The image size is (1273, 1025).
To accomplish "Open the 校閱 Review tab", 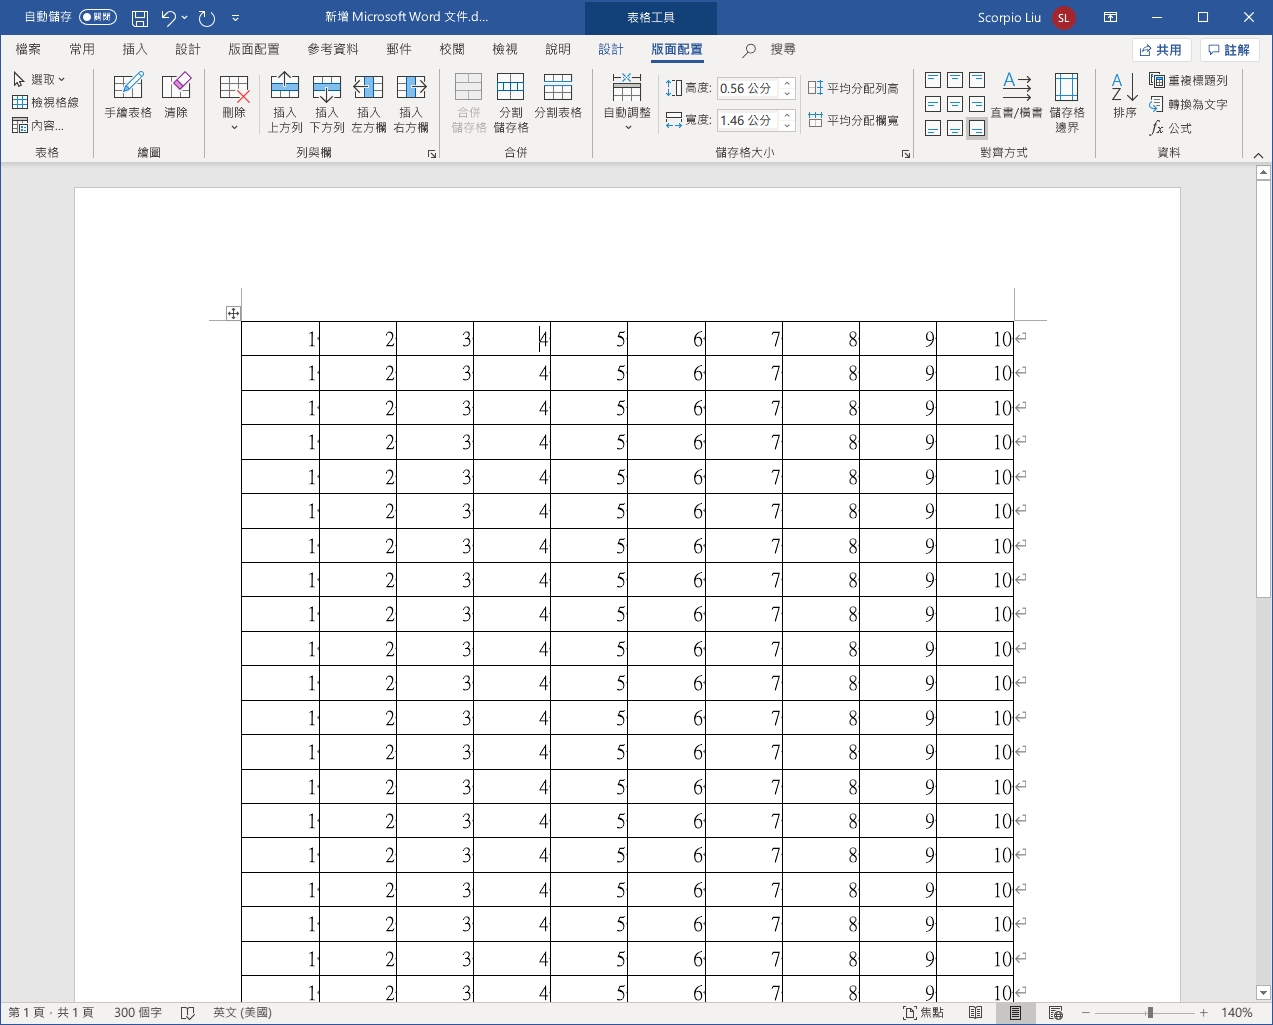I will (x=452, y=49).
